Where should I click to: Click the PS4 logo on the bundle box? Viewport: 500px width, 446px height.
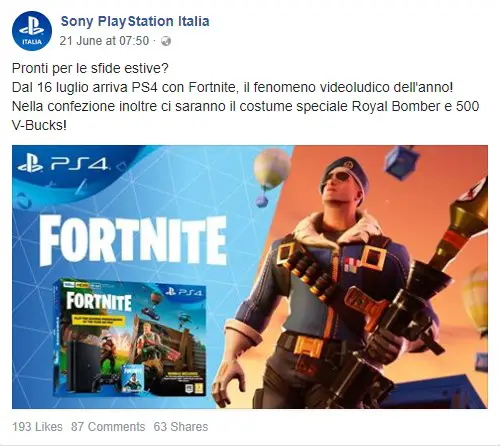184,292
